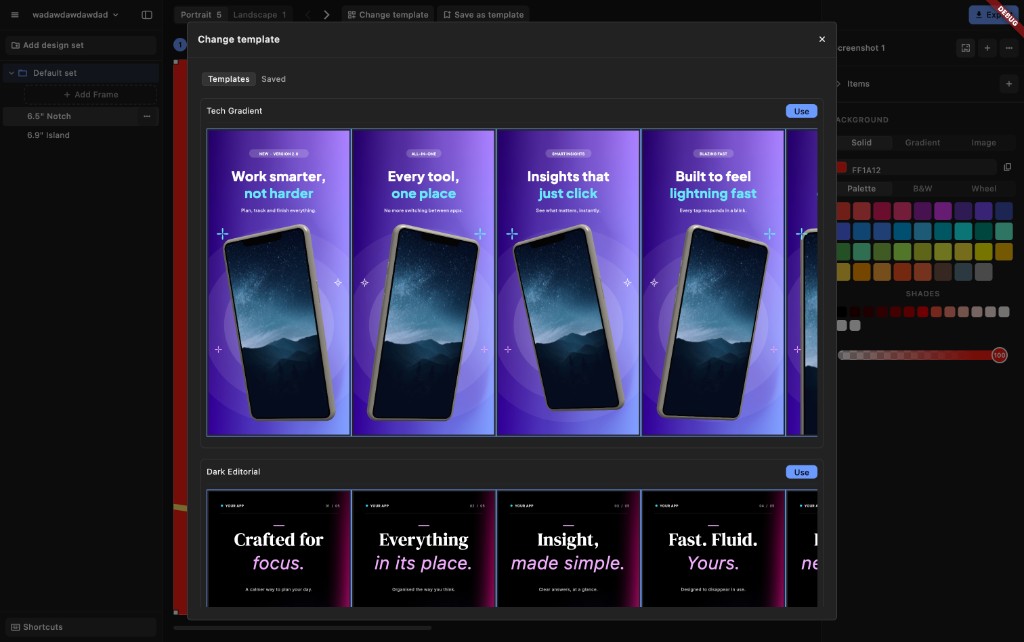Screen dimensions: 1024x642
Task: Open more options for 6.5" Notch
Action: pos(147,116)
